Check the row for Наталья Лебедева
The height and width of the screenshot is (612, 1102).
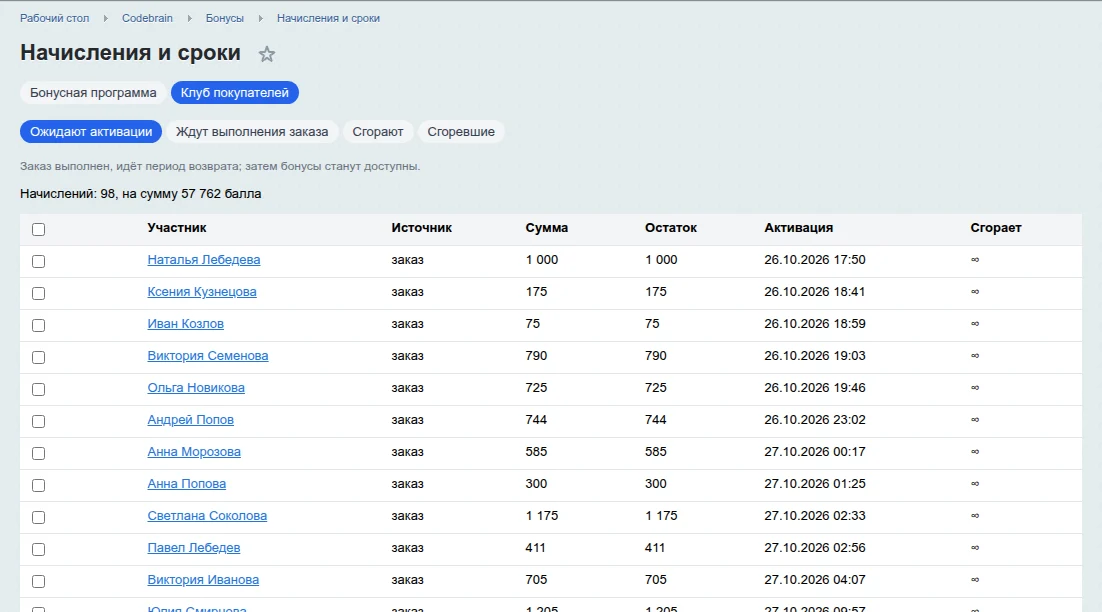pos(39,261)
